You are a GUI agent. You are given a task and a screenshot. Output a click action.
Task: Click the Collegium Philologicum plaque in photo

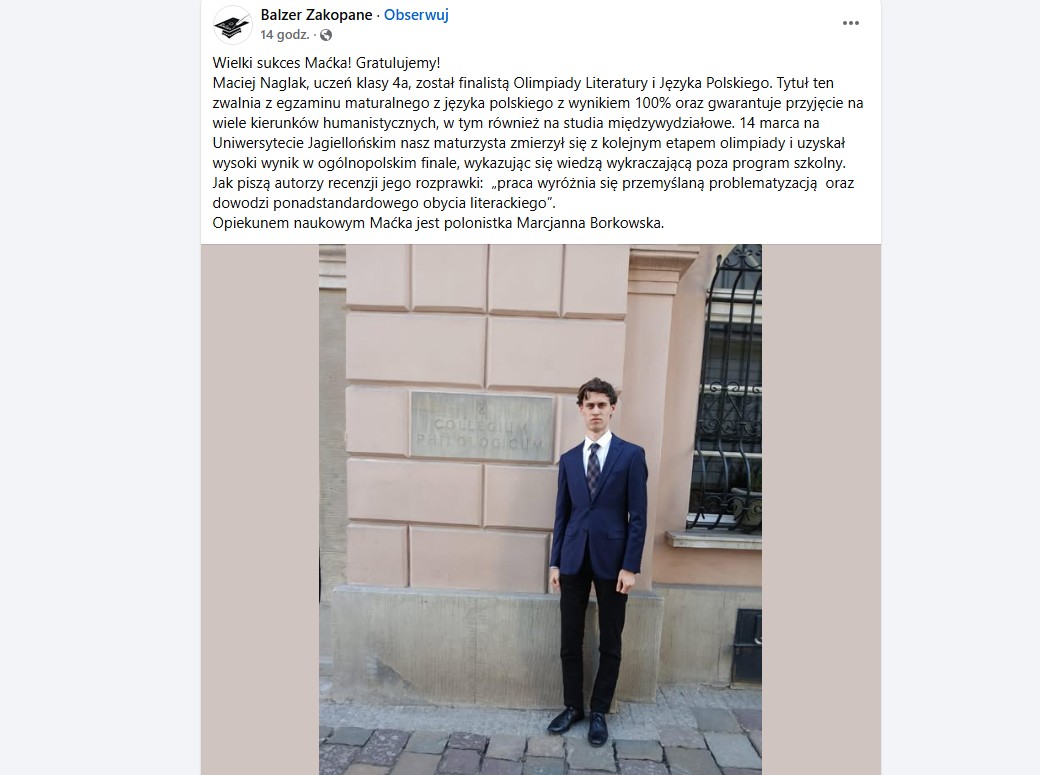point(482,427)
